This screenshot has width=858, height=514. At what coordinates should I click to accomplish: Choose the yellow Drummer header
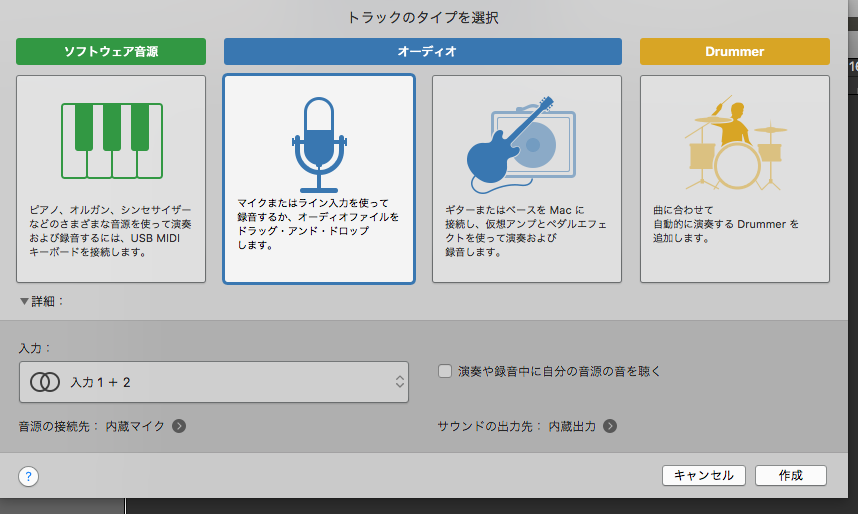pyautogui.click(x=734, y=51)
